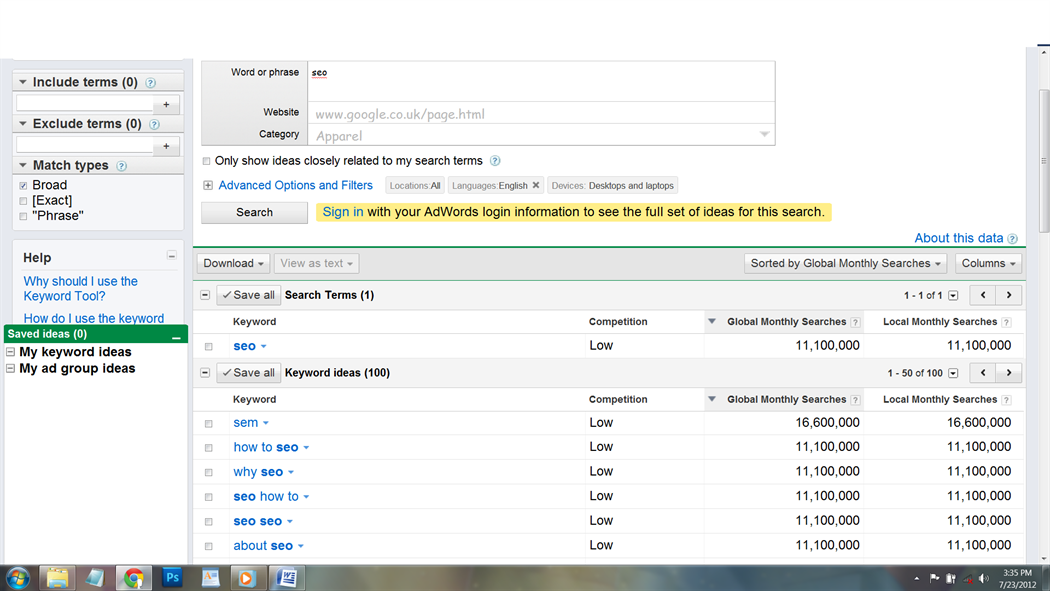This screenshot has height=591, width=1050.
Task: Check the "Phrase" match type
Action: (23, 216)
